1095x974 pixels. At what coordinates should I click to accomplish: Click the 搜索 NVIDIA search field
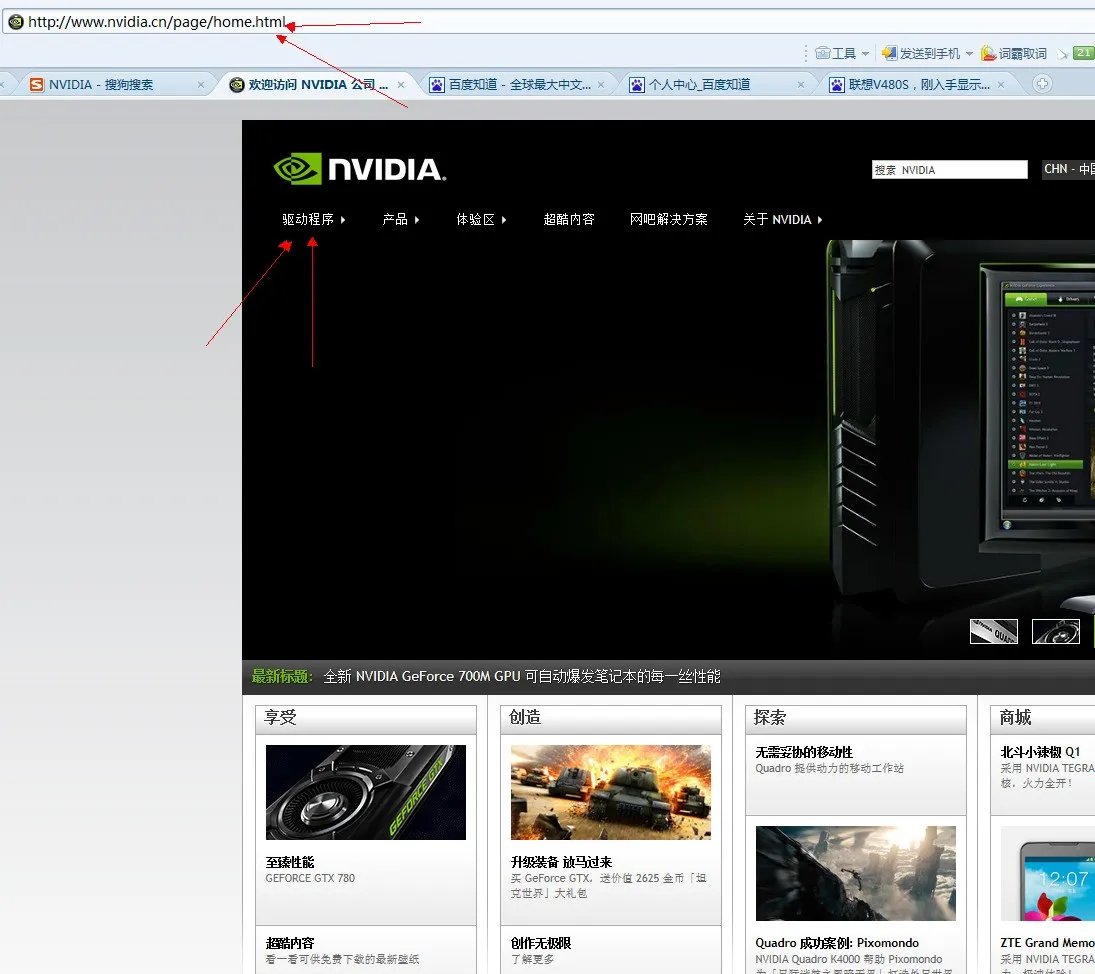click(950, 170)
